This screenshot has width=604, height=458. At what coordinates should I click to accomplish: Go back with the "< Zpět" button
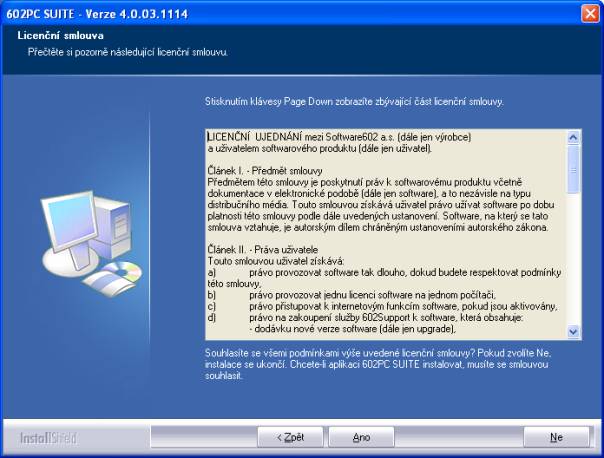pos(289,437)
